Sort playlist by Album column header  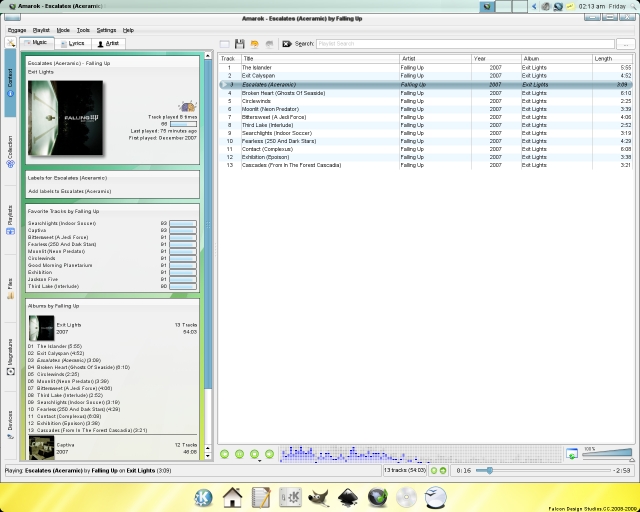coord(557,59)
